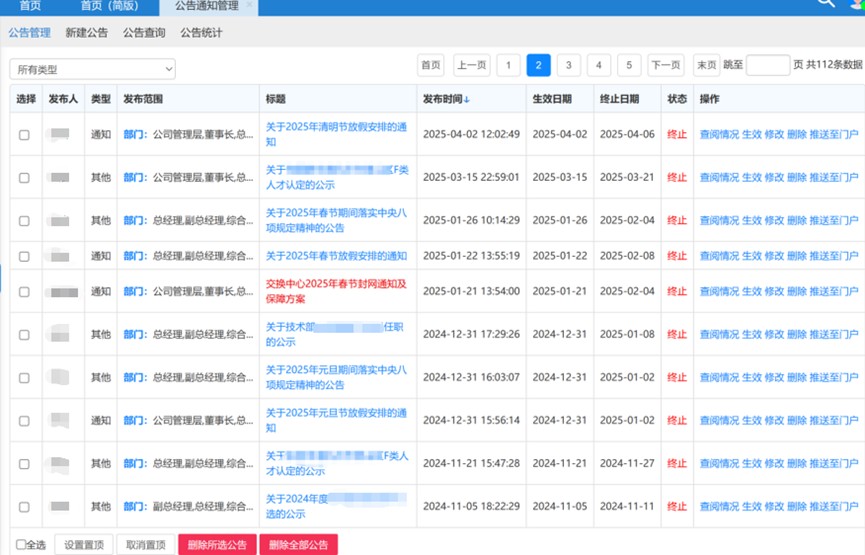This screenshot has width=865, height=555.
Task: Select checkbox for 交换中心2025年春节封网通知 row
Action: click(24, 292)
